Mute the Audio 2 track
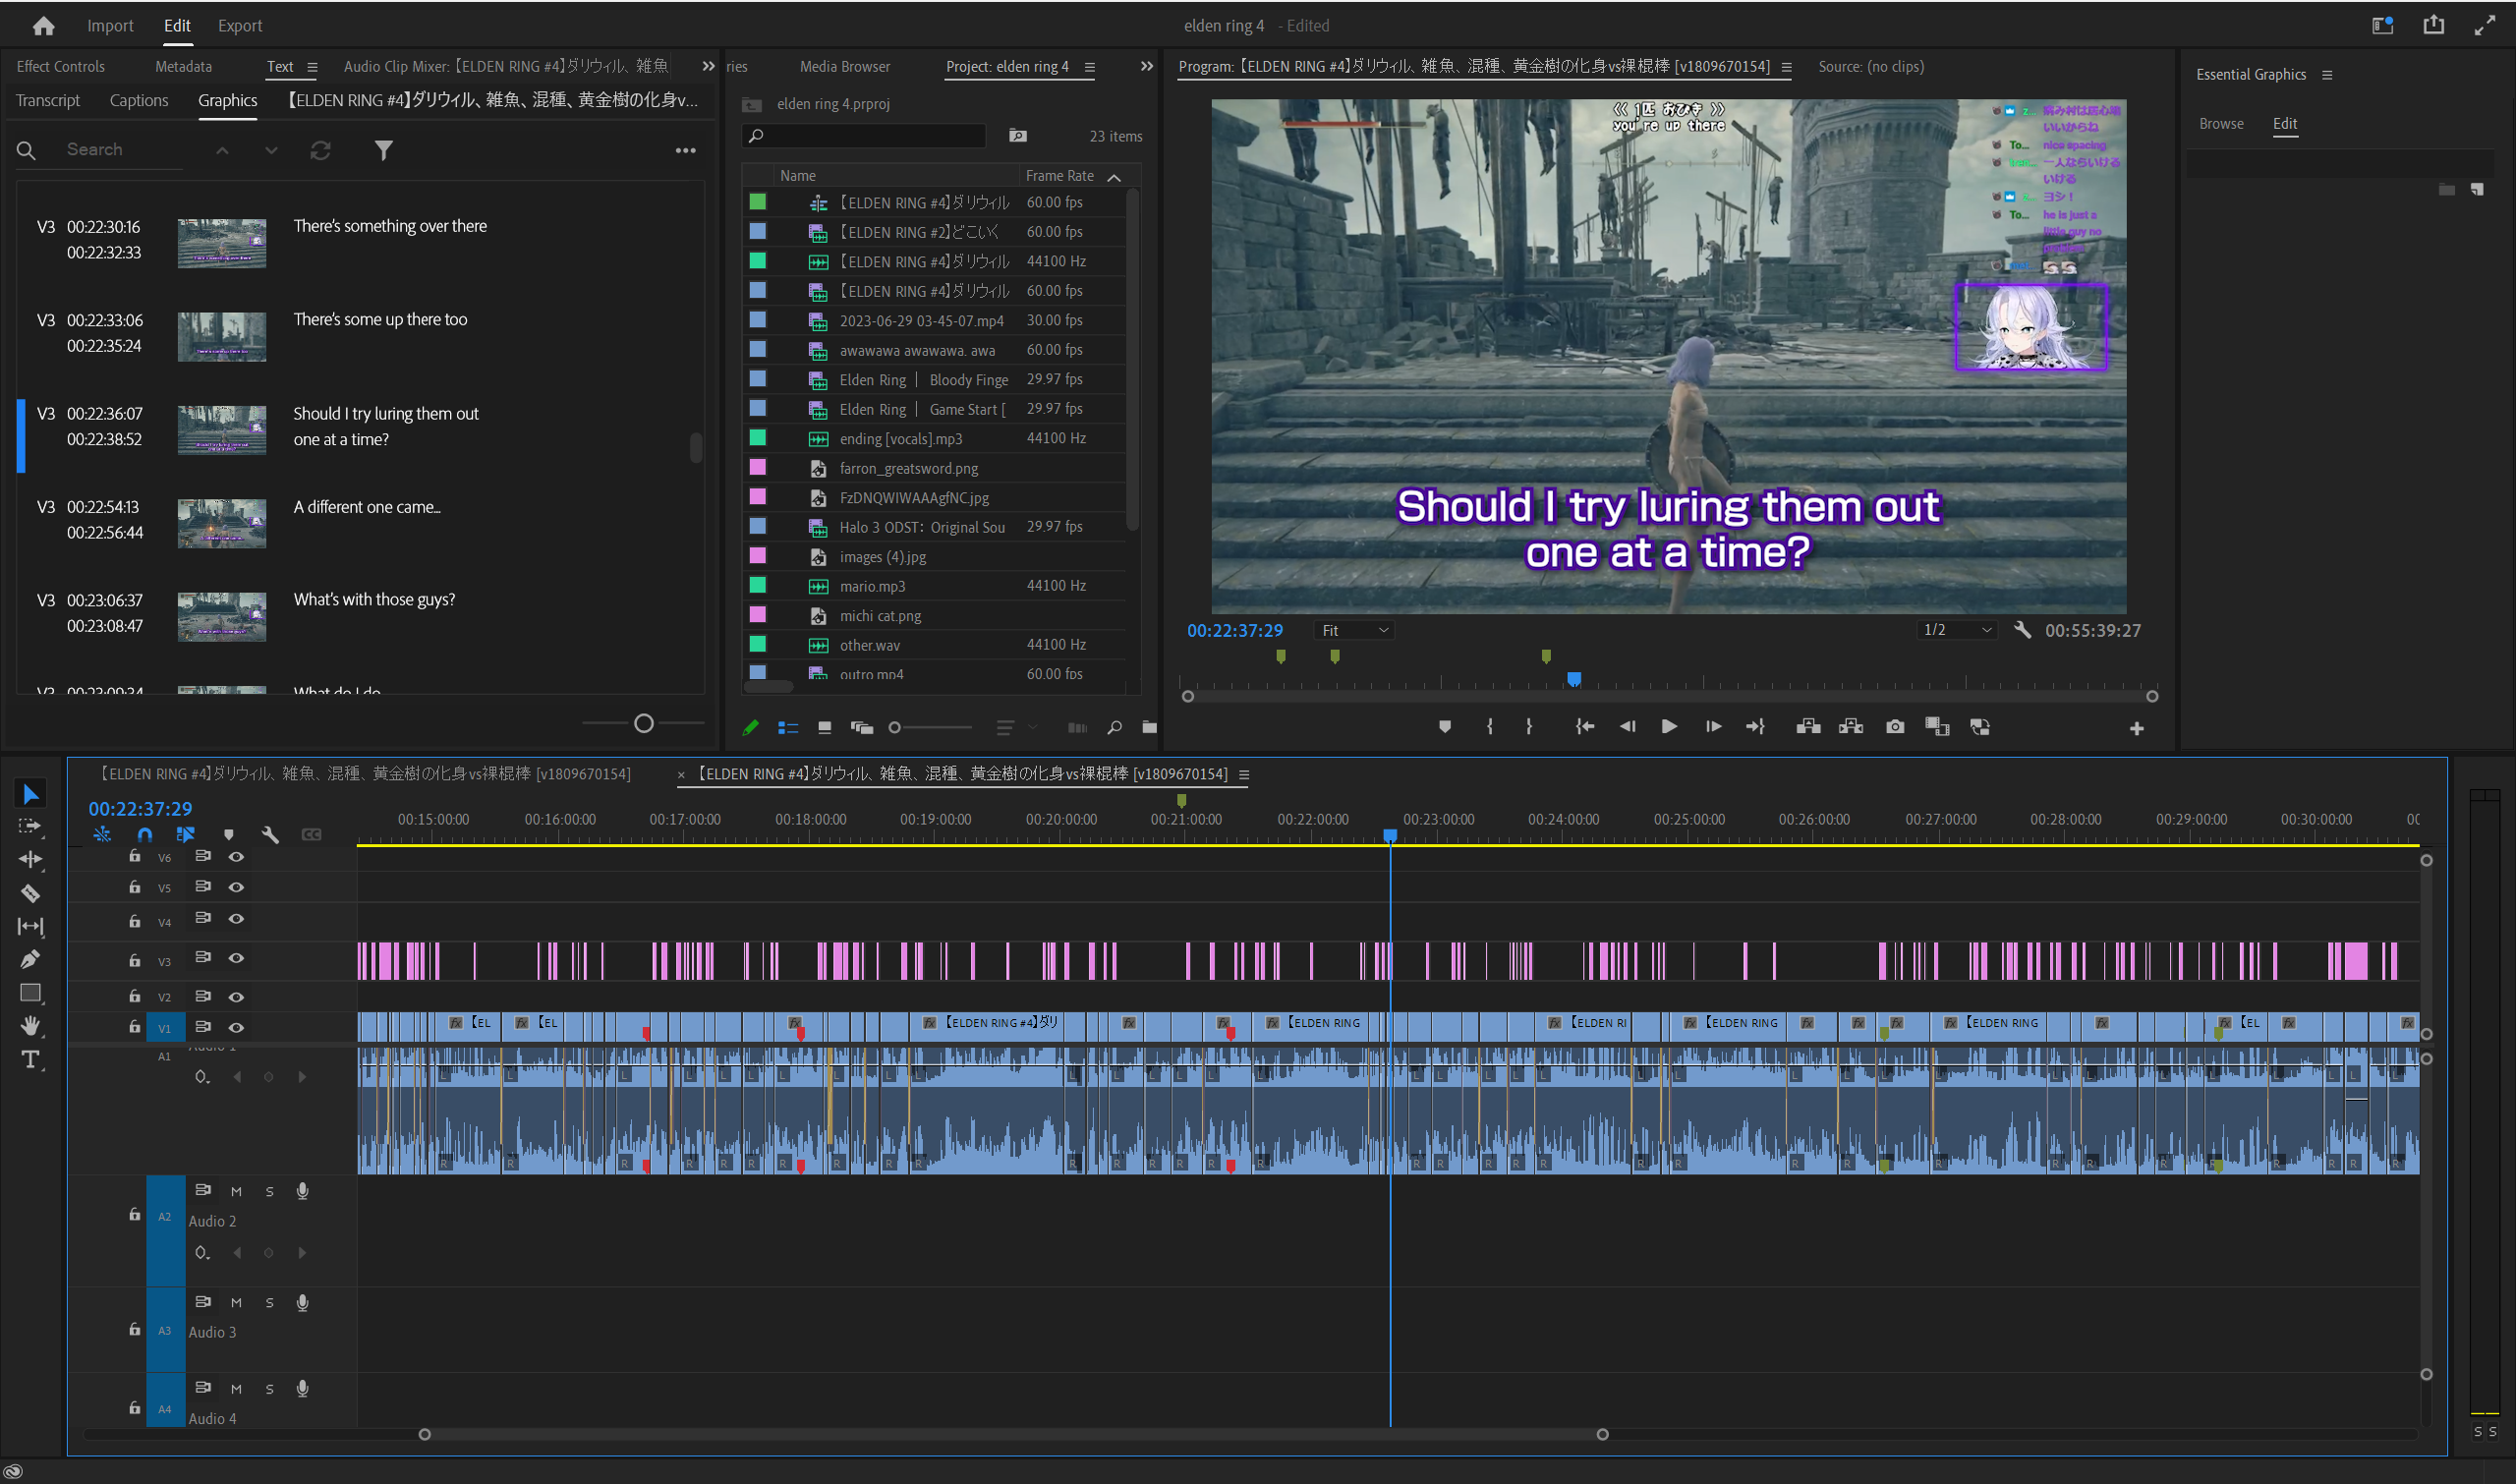Image resolution: width=2516 pixels, height=1484 pixels. pos(236,1192)
